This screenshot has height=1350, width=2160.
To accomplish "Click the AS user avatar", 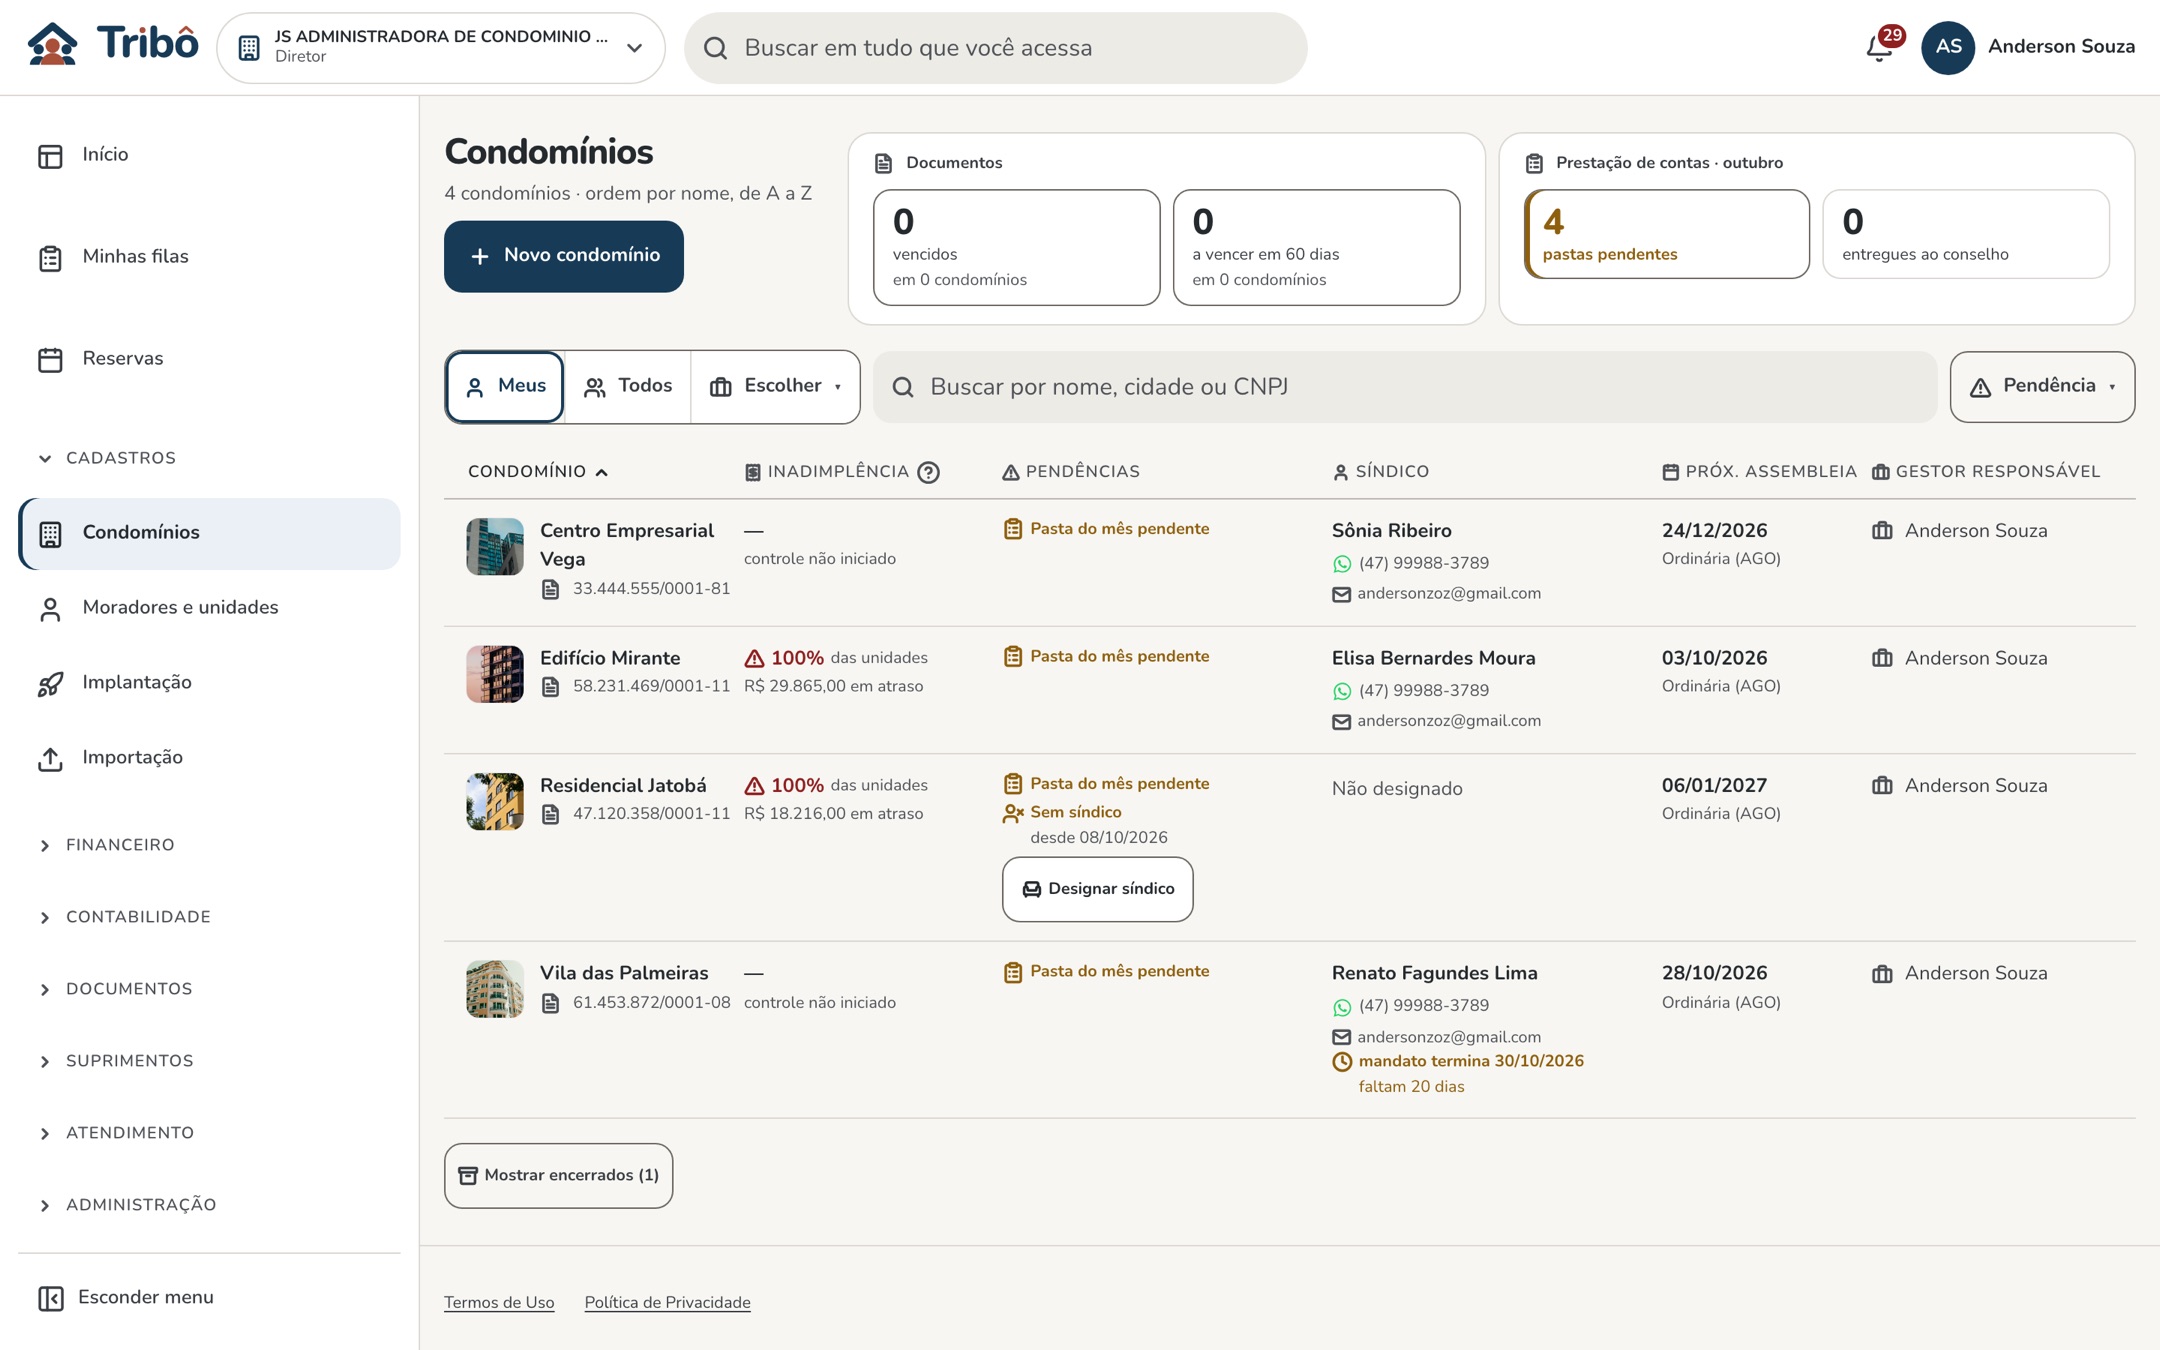I will (1947, 47).
